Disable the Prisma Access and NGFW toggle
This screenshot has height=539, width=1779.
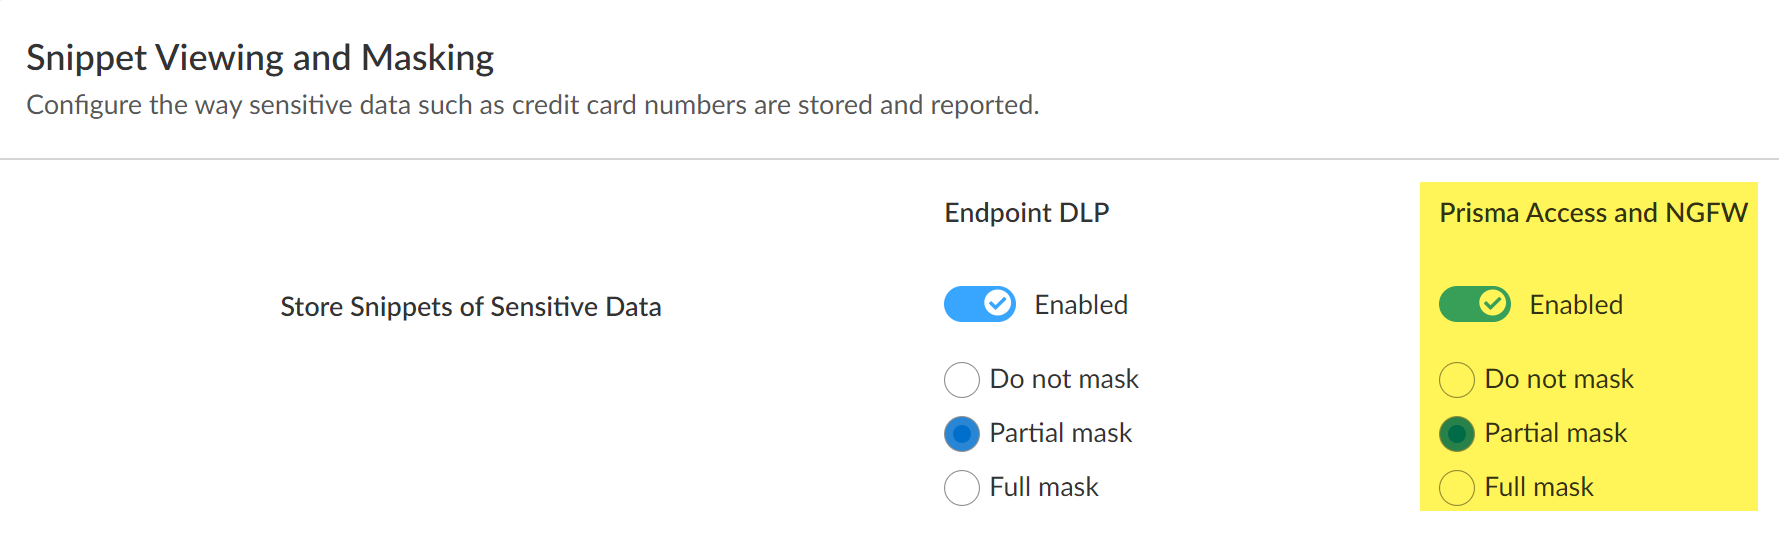pyautogui.click(x=1474, y=304)
